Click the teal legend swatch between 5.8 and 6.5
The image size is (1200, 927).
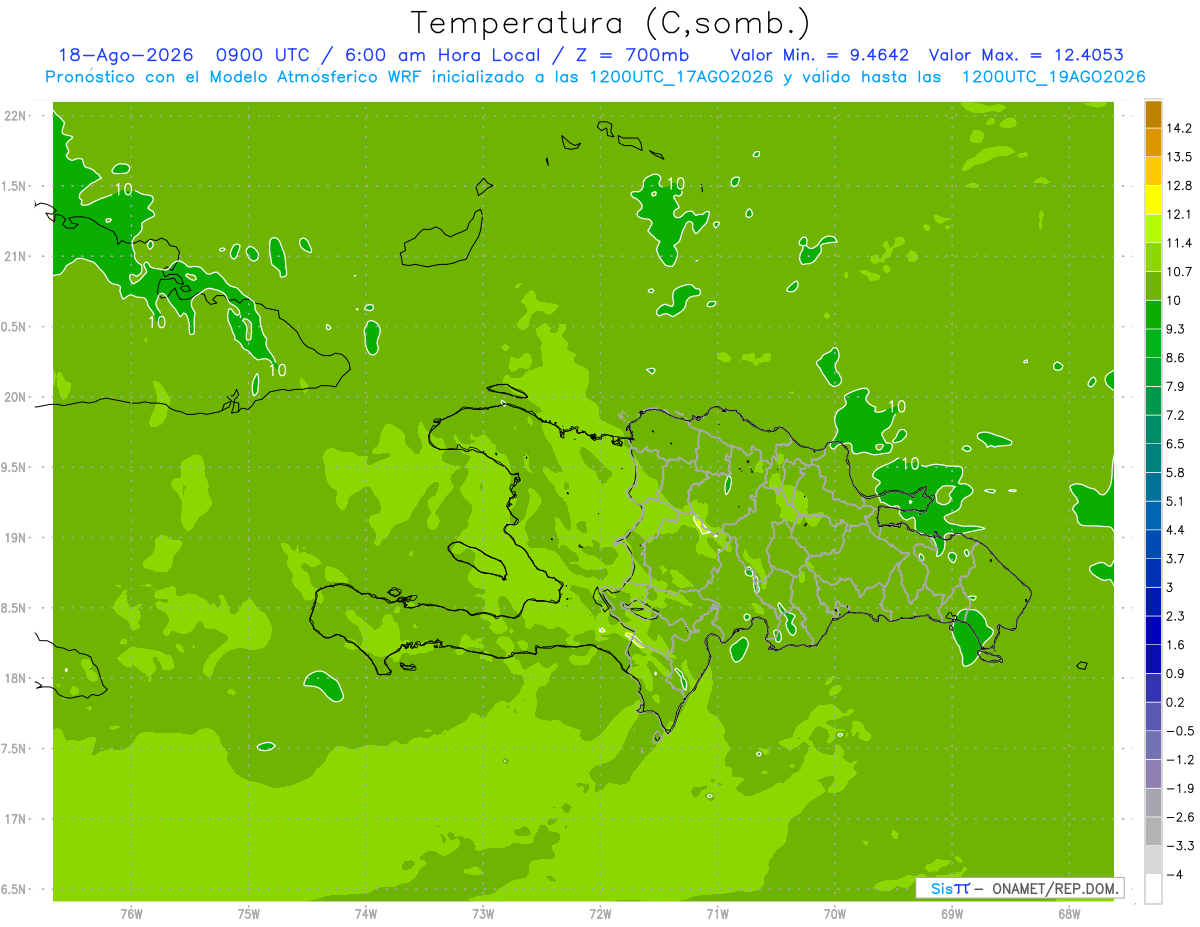tap(1153, 459)
